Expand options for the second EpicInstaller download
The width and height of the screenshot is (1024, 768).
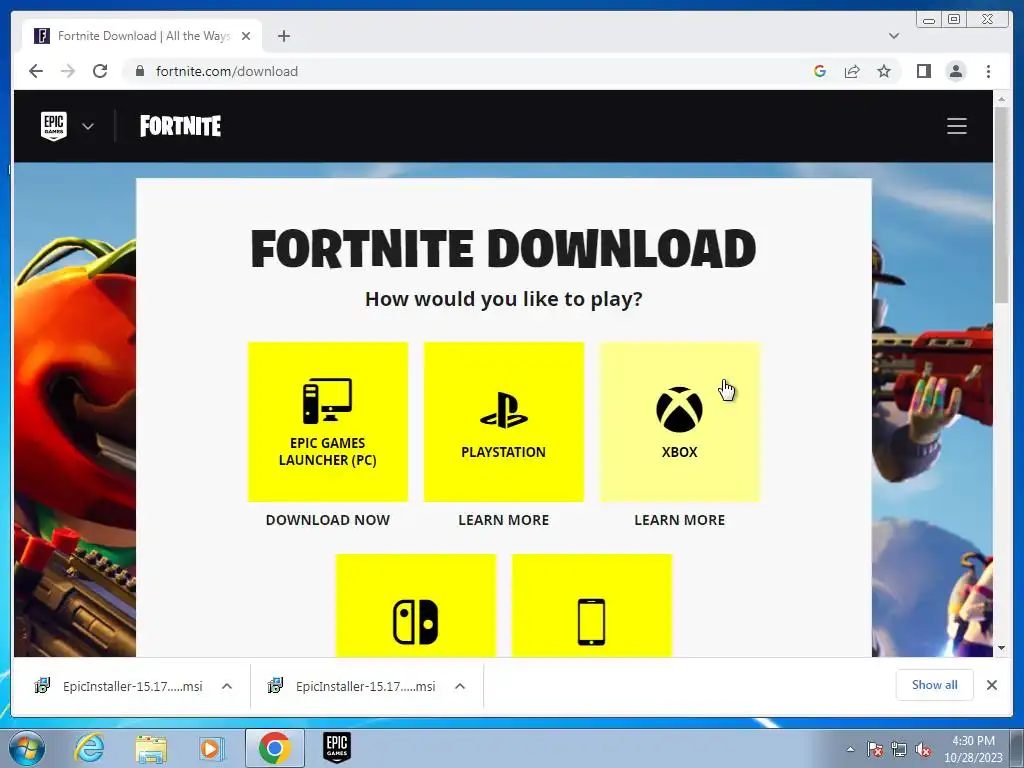[460, 686]
